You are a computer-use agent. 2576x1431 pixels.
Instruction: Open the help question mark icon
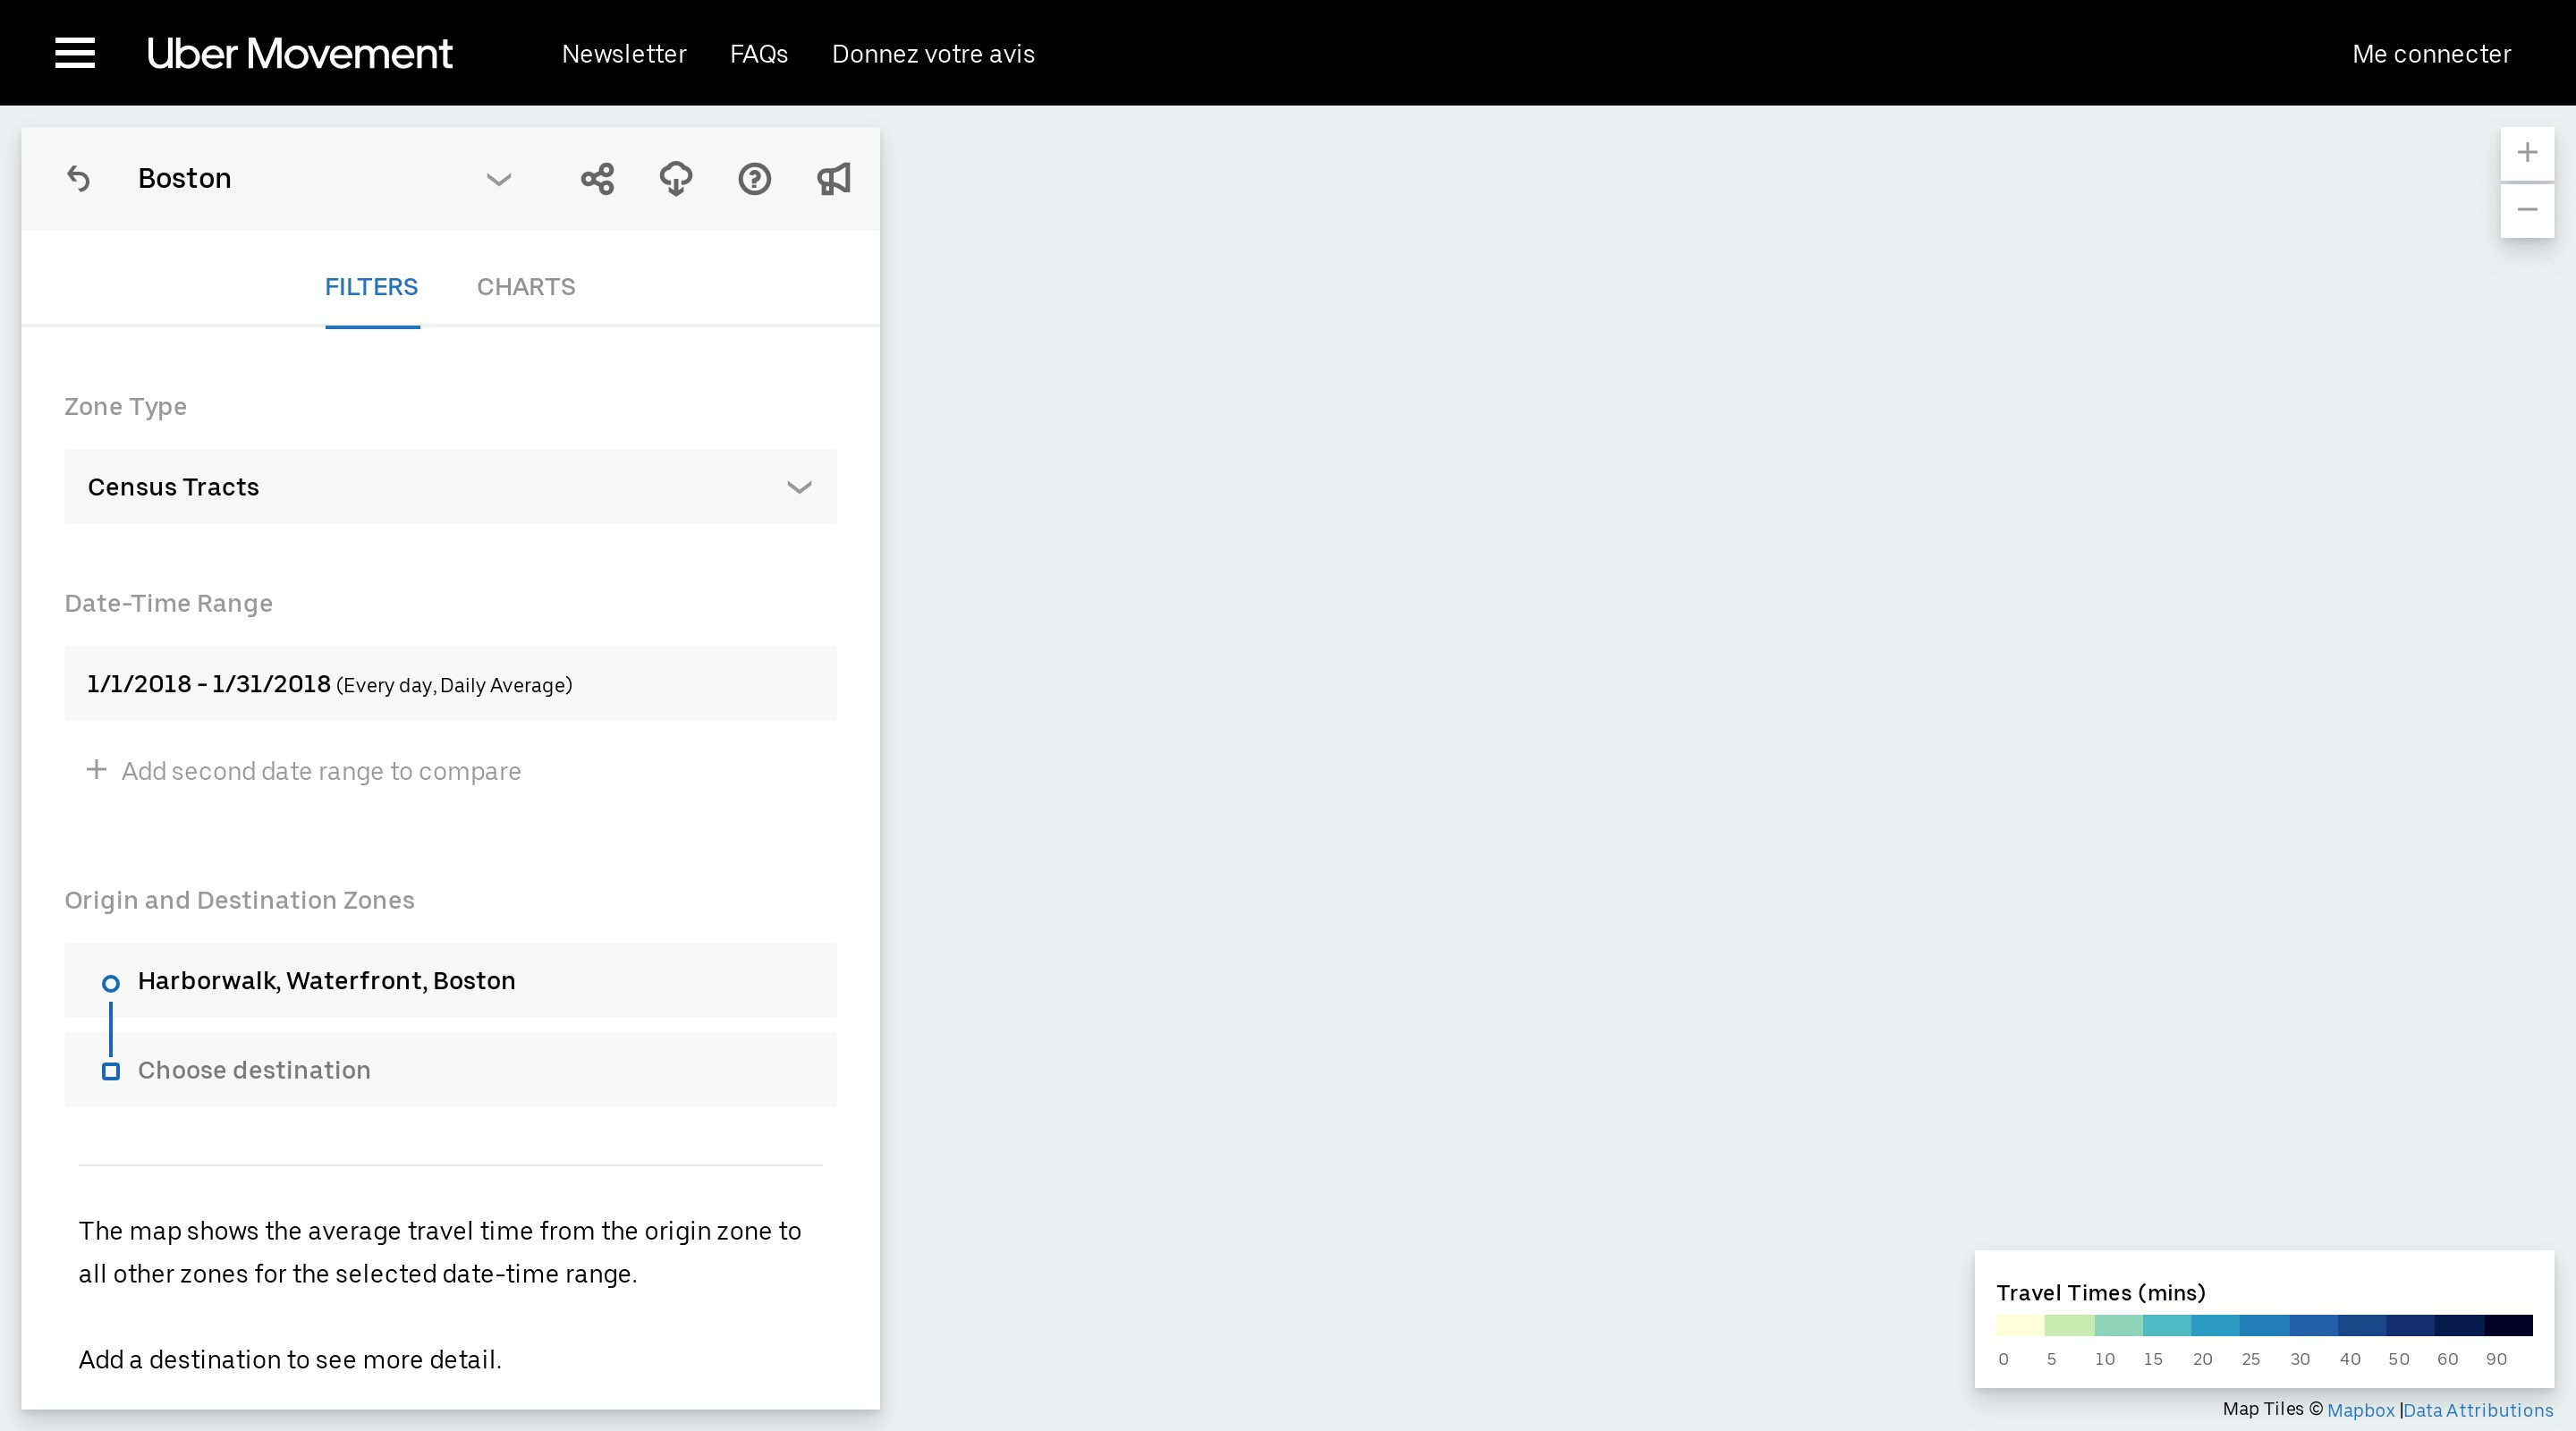tap(754, 179)
